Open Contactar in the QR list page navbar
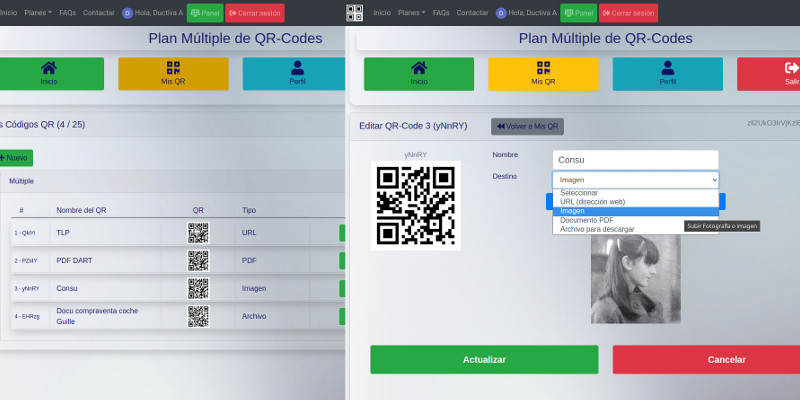Screen dimensions: 800x400 [x=99, y=13]
